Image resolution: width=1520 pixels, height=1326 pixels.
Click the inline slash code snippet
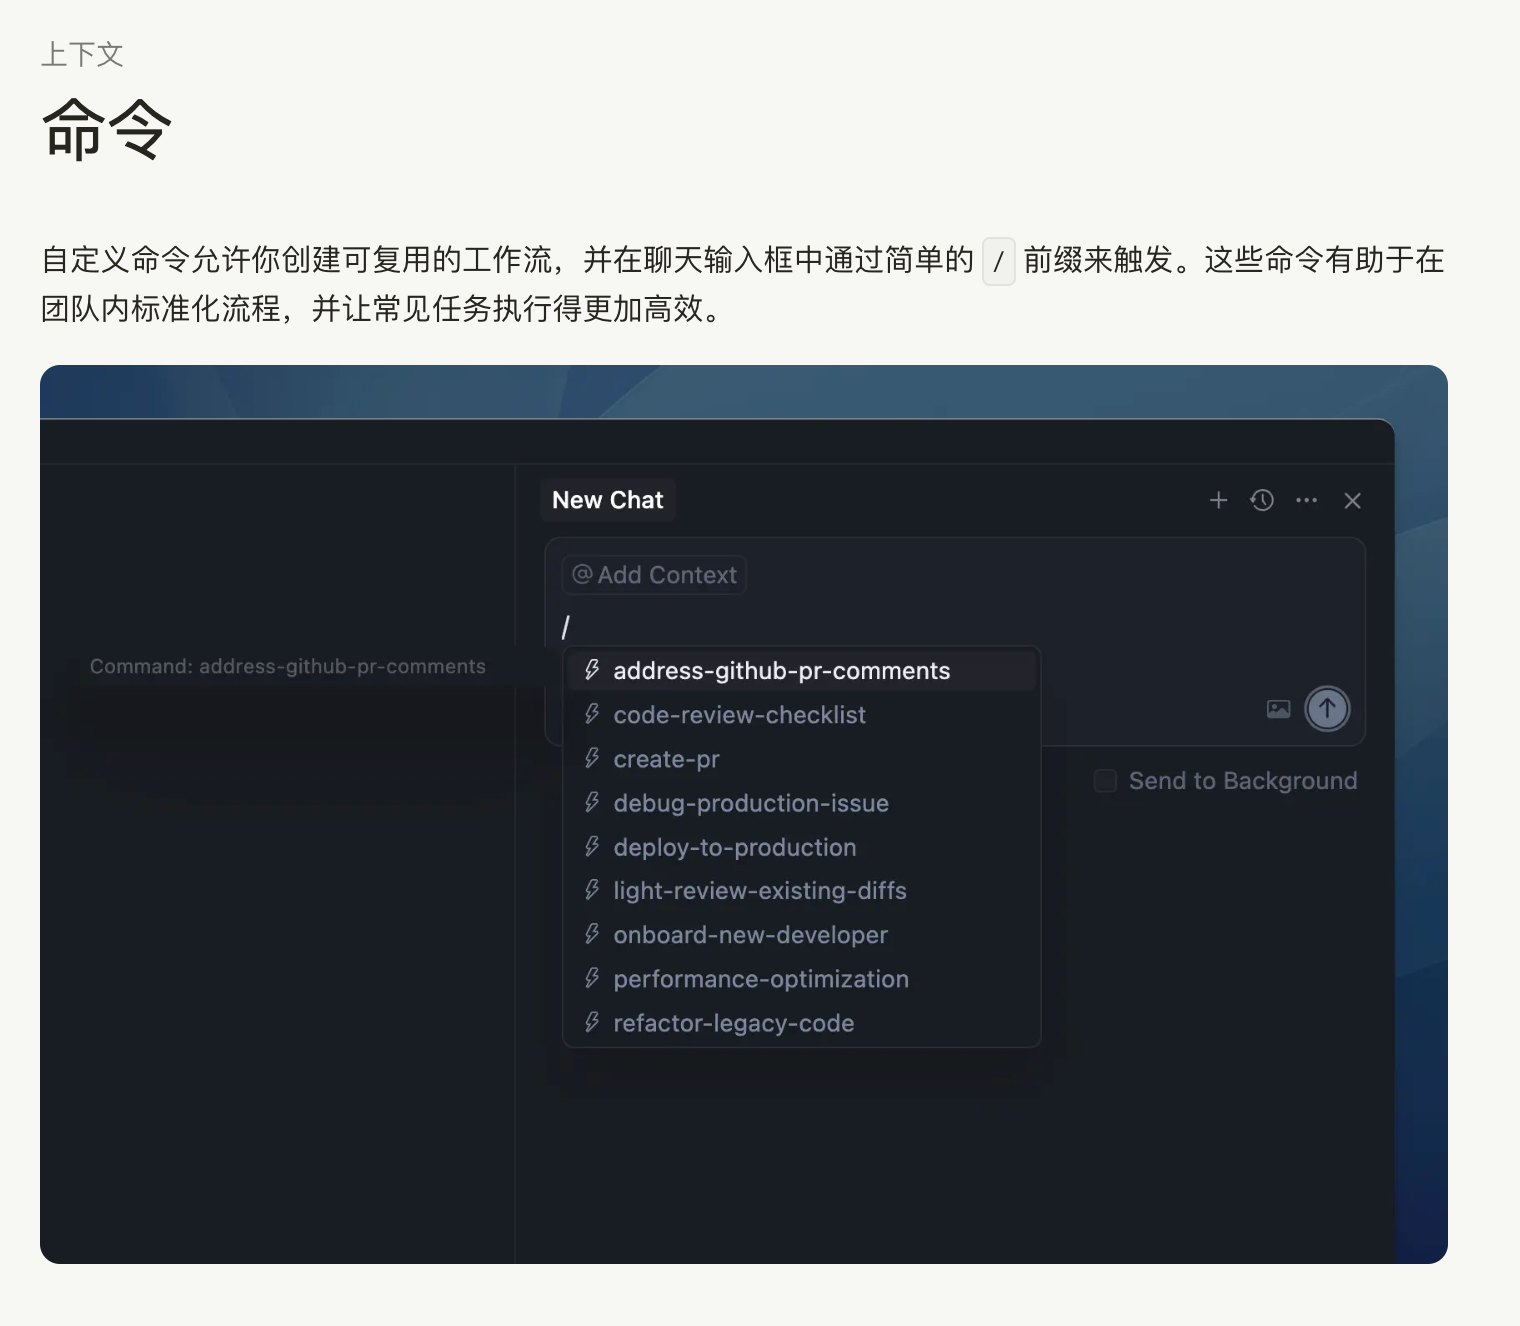998,262
